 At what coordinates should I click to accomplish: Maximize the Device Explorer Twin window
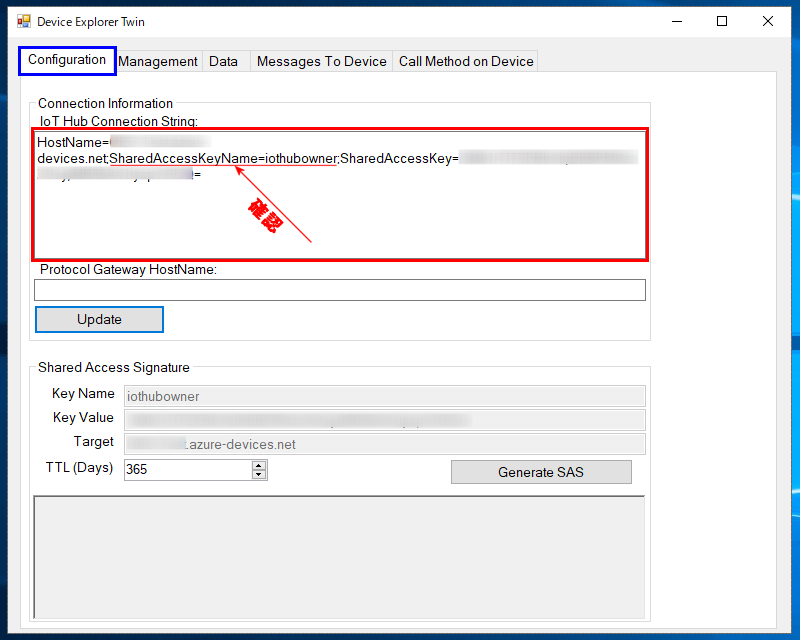coord(722,21)
